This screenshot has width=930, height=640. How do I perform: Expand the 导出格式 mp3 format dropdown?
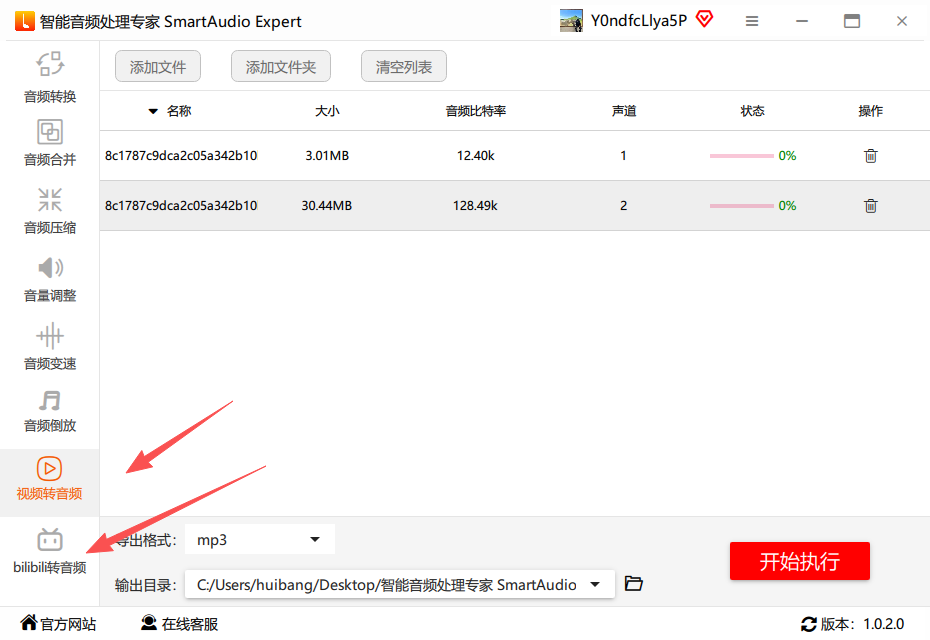click(315, 540)
